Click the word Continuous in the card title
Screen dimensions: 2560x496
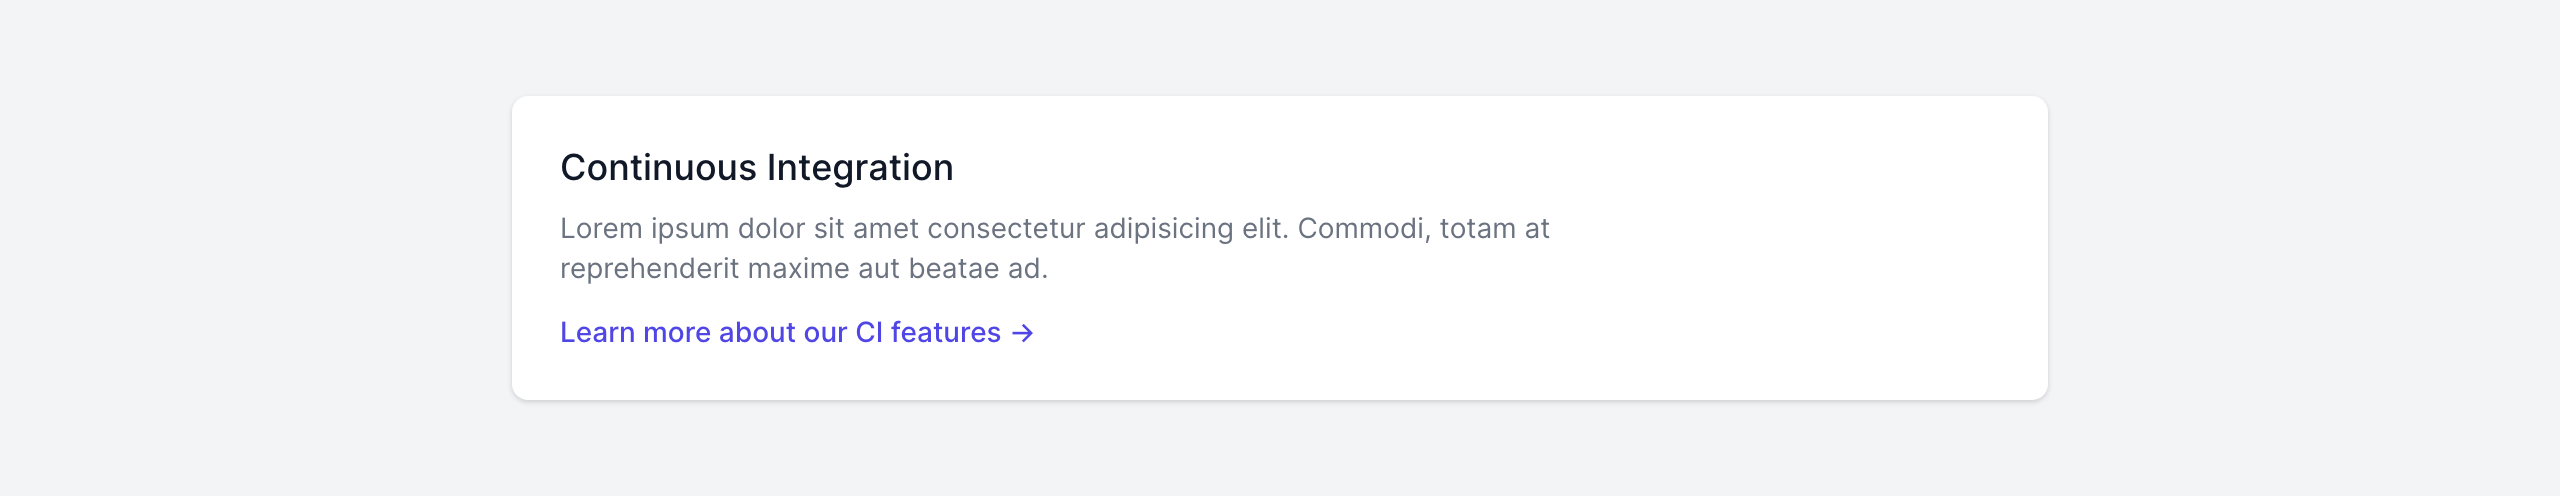pyautogui.click(x=658, y=168)
